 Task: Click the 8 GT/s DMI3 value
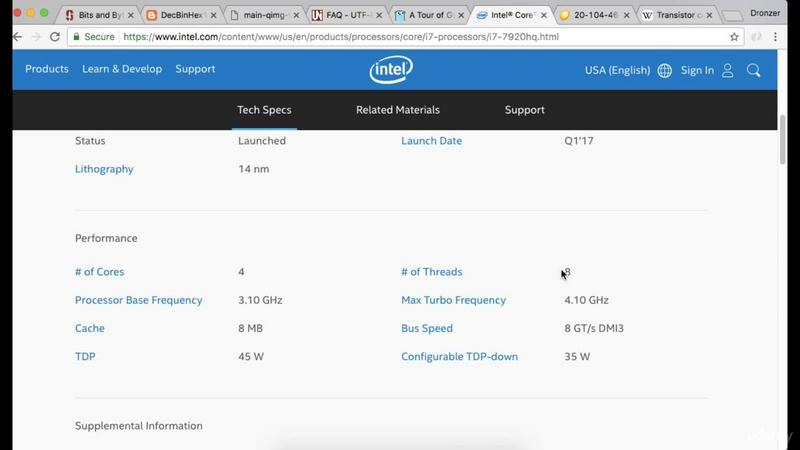(594, 328)
